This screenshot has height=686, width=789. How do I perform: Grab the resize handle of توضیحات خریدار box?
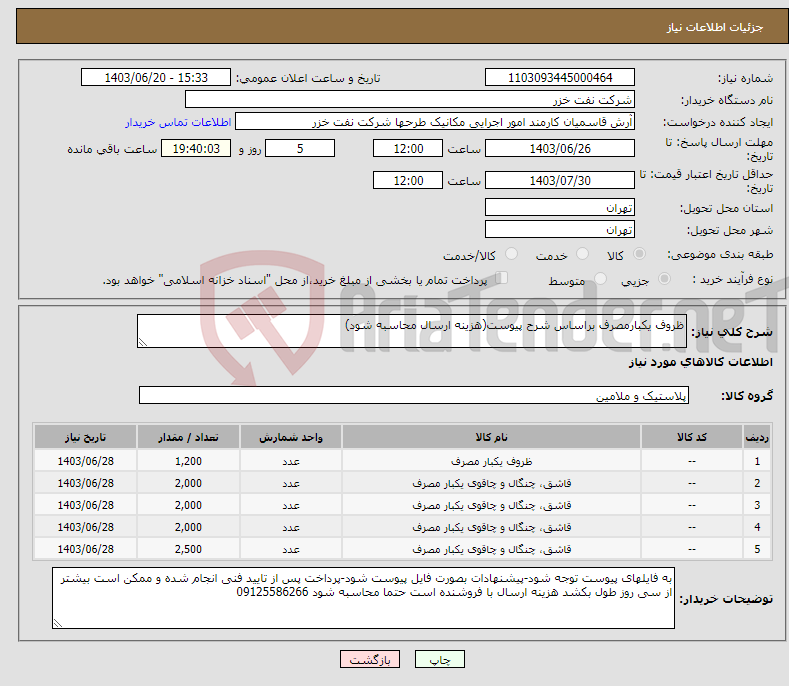[58, 623]
